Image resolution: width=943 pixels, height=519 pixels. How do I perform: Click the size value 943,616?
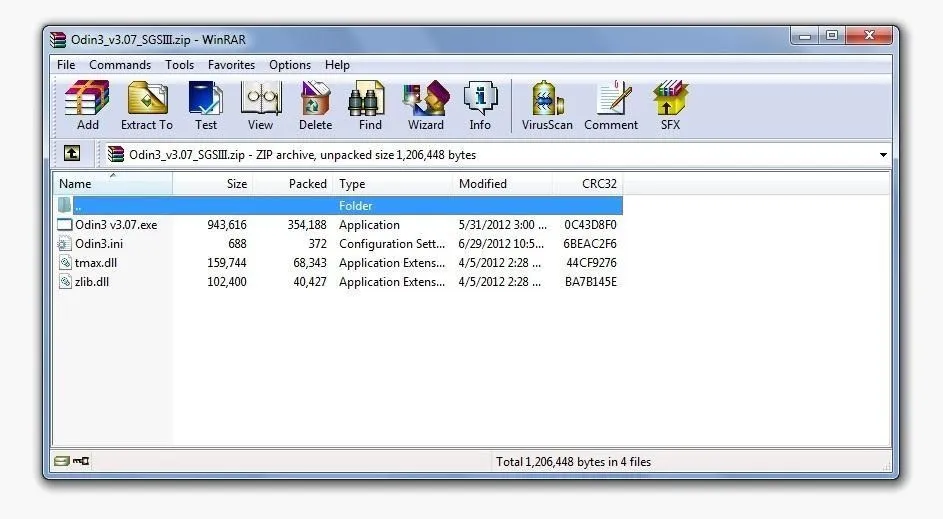coord(227,225)
